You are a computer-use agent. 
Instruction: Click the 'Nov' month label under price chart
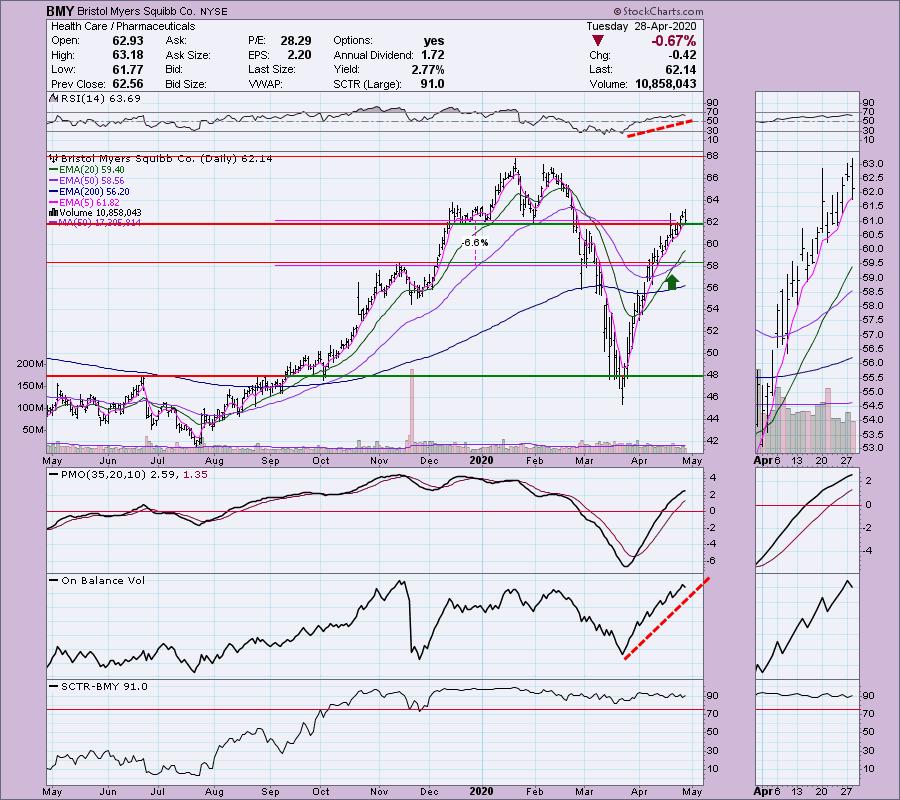click(379, 461)
